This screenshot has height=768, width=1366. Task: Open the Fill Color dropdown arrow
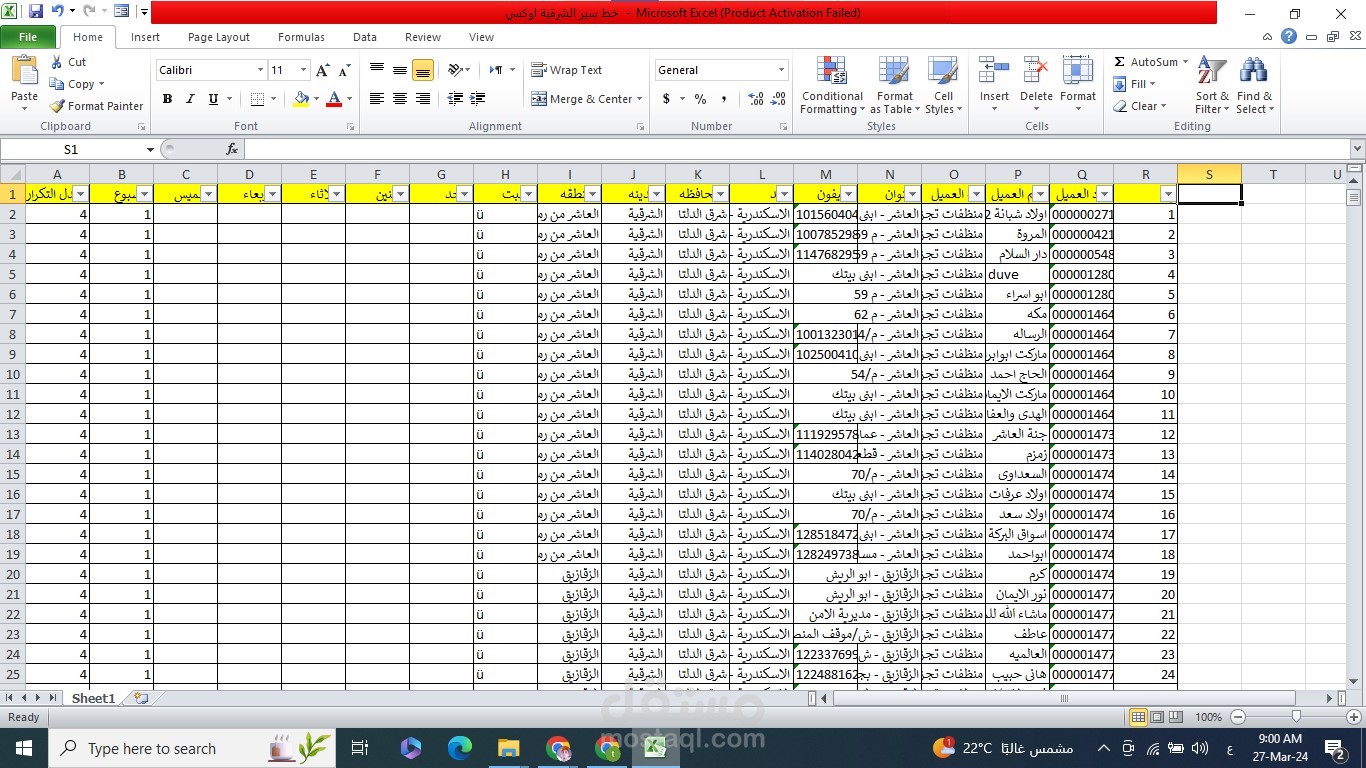(316, 99)
